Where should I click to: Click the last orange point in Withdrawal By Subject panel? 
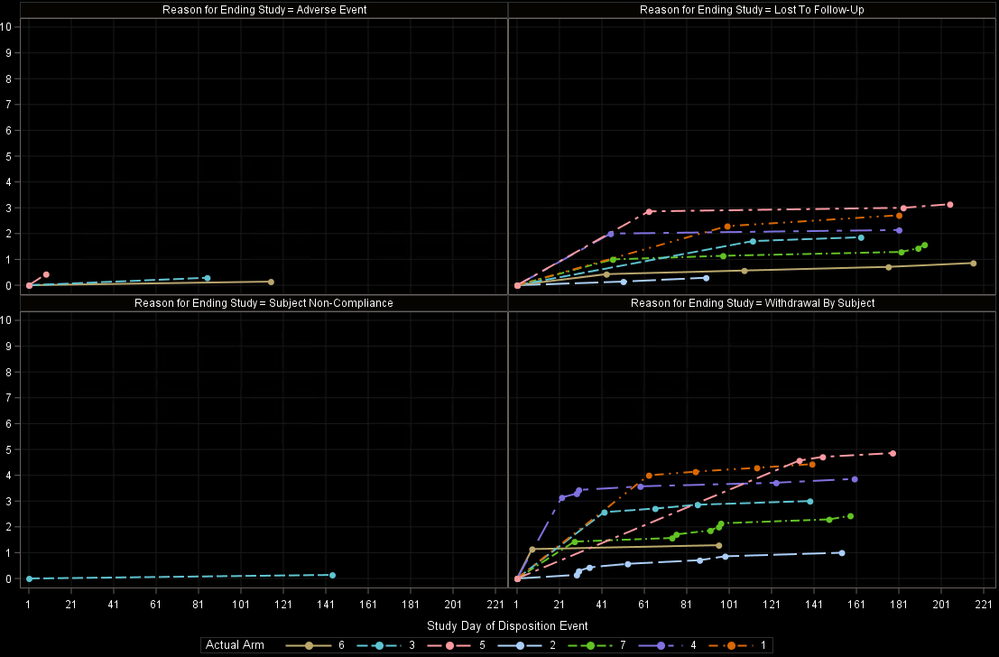click(812, 465)
